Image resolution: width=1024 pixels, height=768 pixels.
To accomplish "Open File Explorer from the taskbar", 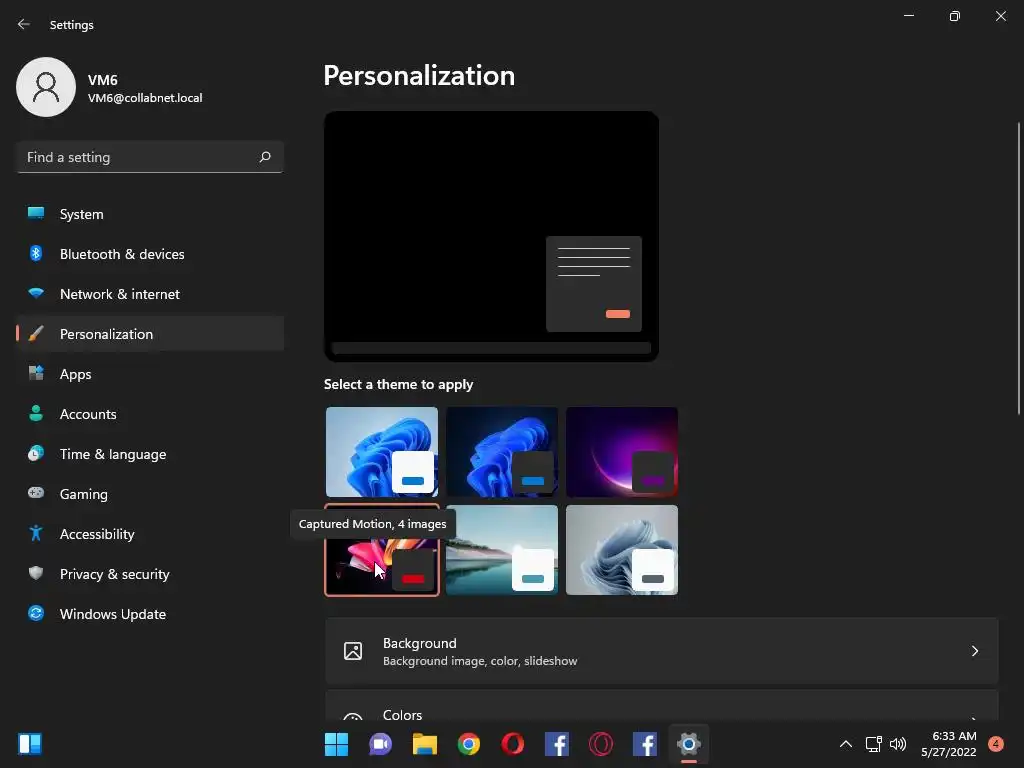I will point(424,744).
